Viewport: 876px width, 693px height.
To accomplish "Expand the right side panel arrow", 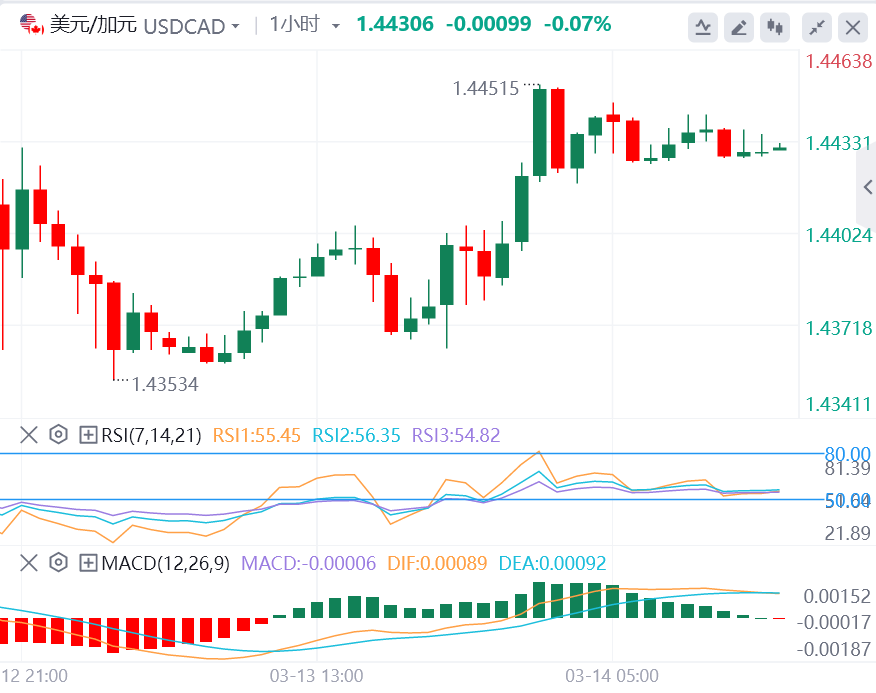I will 867,187.
